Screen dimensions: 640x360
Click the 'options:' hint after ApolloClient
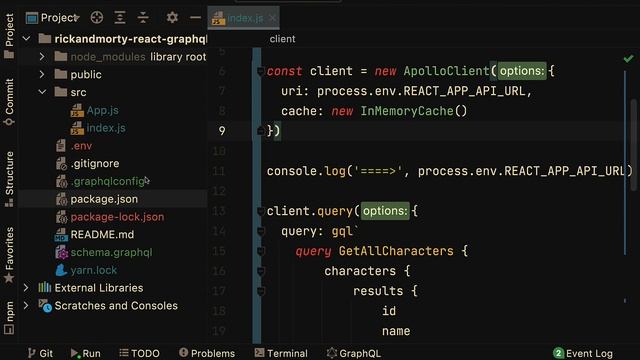click(522, 71)
